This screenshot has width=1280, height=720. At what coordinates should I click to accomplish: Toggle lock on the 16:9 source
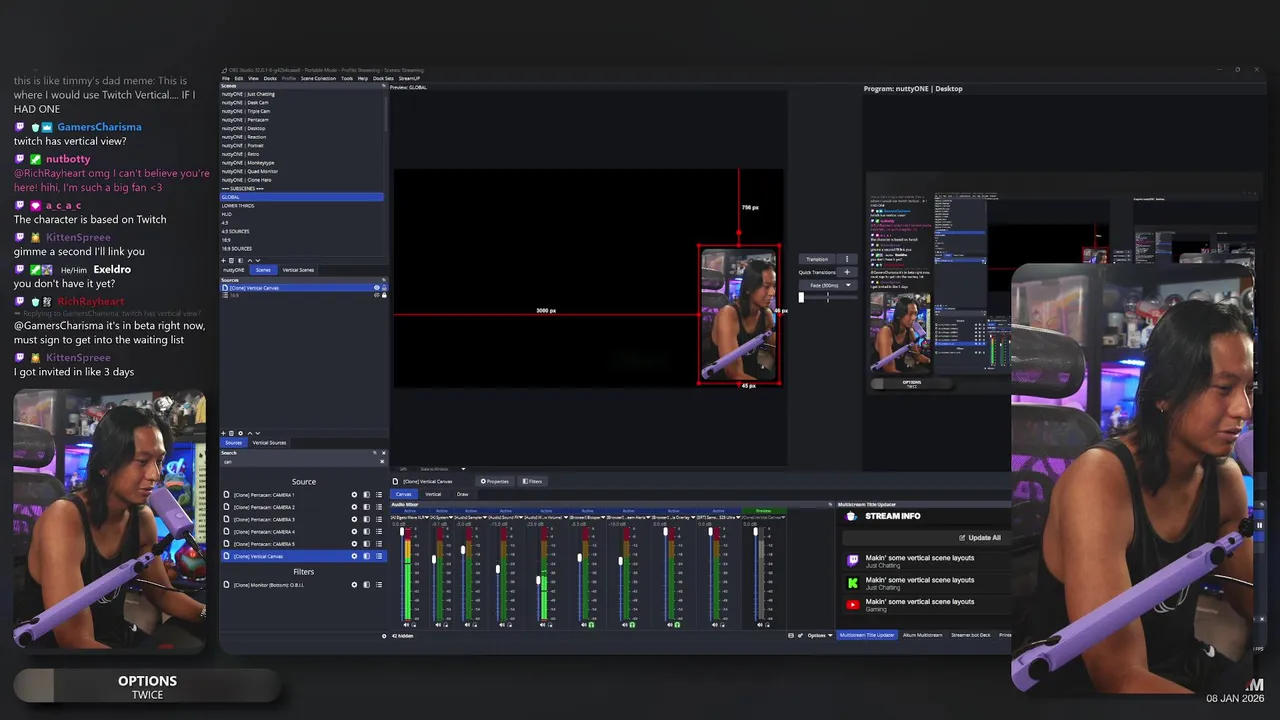click(x=384, y=296)
